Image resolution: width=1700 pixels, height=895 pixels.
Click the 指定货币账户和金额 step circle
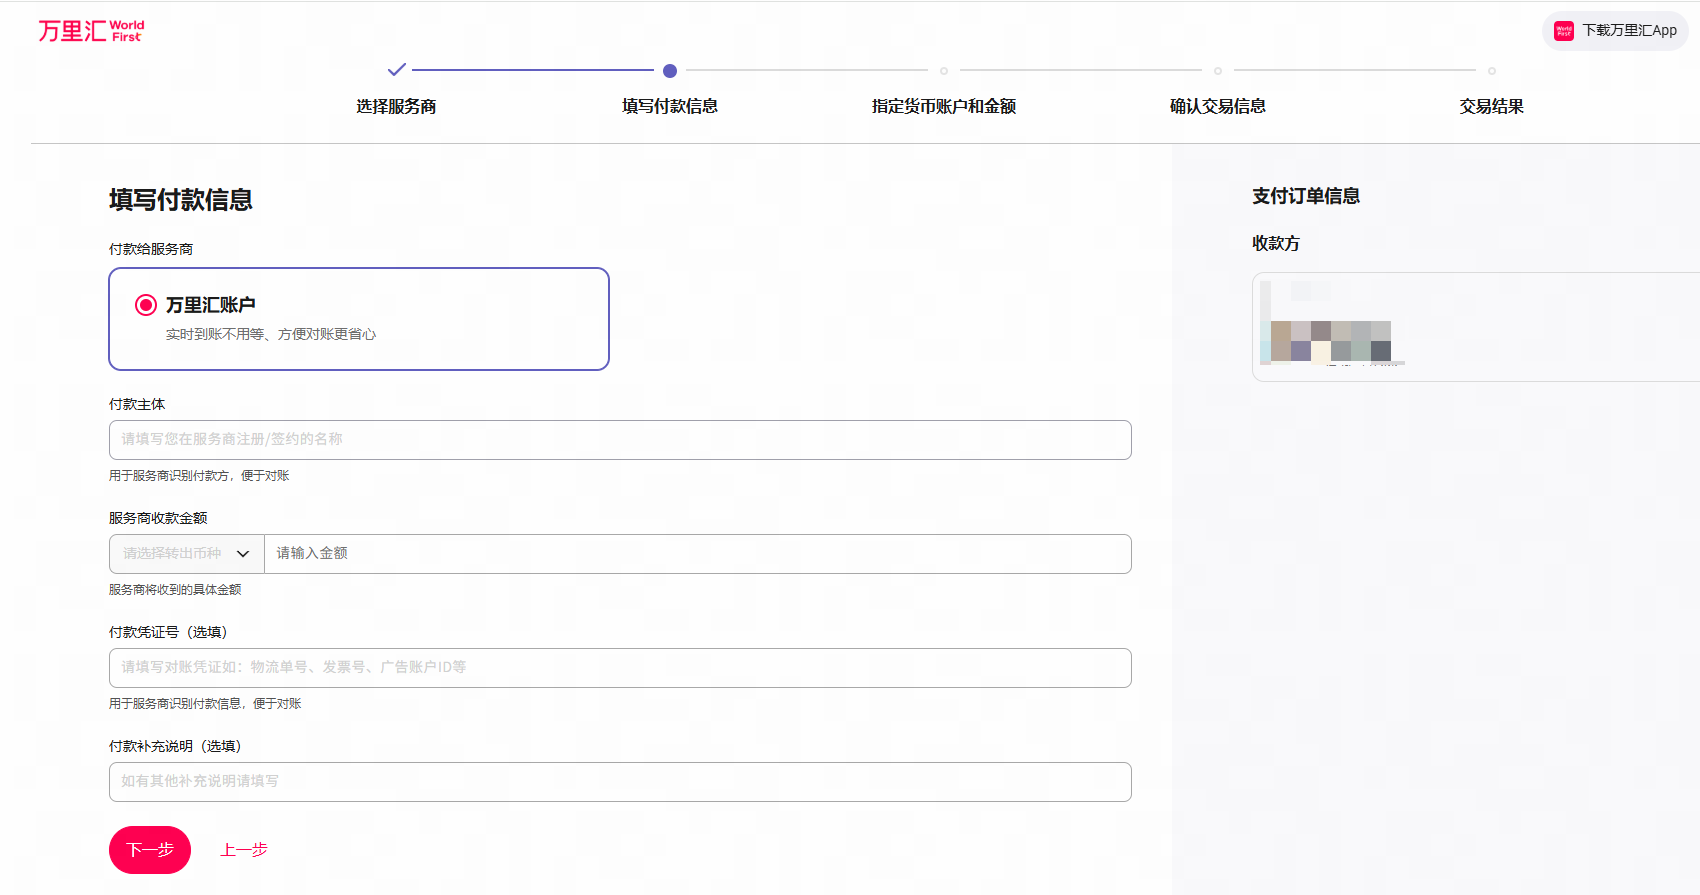944,71
